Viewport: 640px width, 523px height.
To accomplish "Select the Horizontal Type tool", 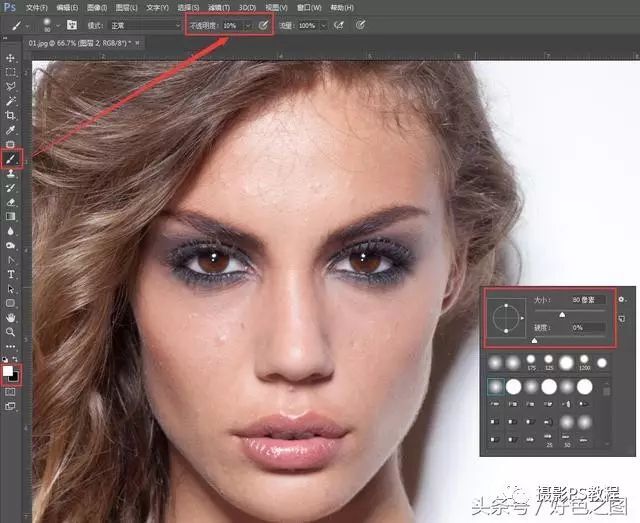I will (x=11, y=273).
